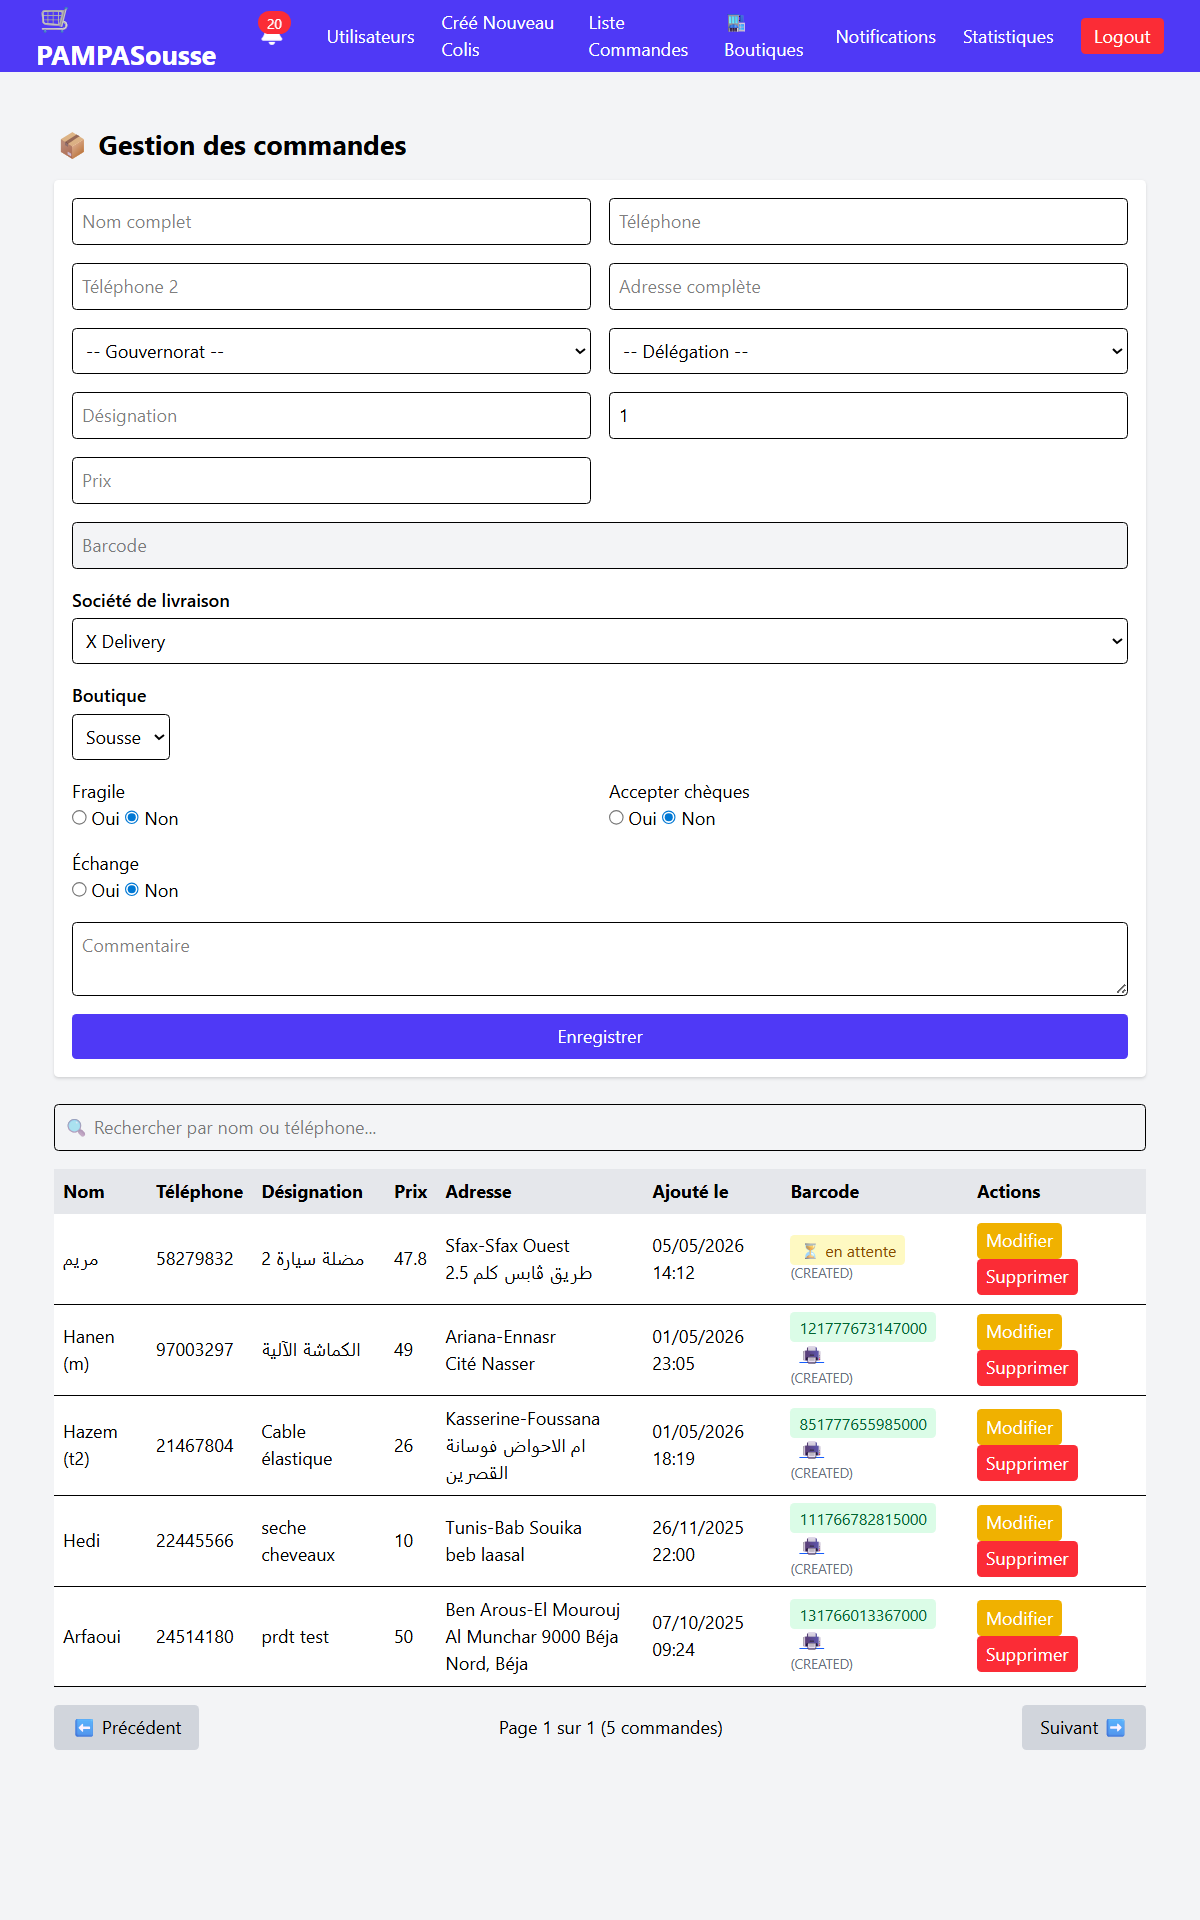Select Non for Échange
The image size is (1200, 1920).
click(132, 890)
